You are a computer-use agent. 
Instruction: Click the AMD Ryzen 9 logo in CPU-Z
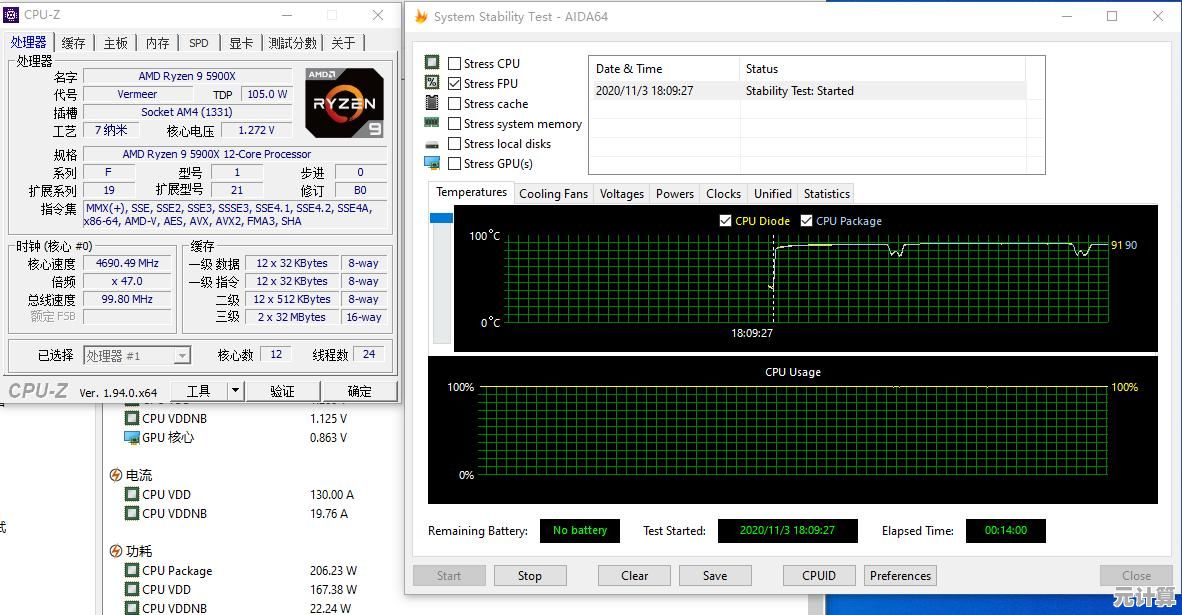pos(343,102)
